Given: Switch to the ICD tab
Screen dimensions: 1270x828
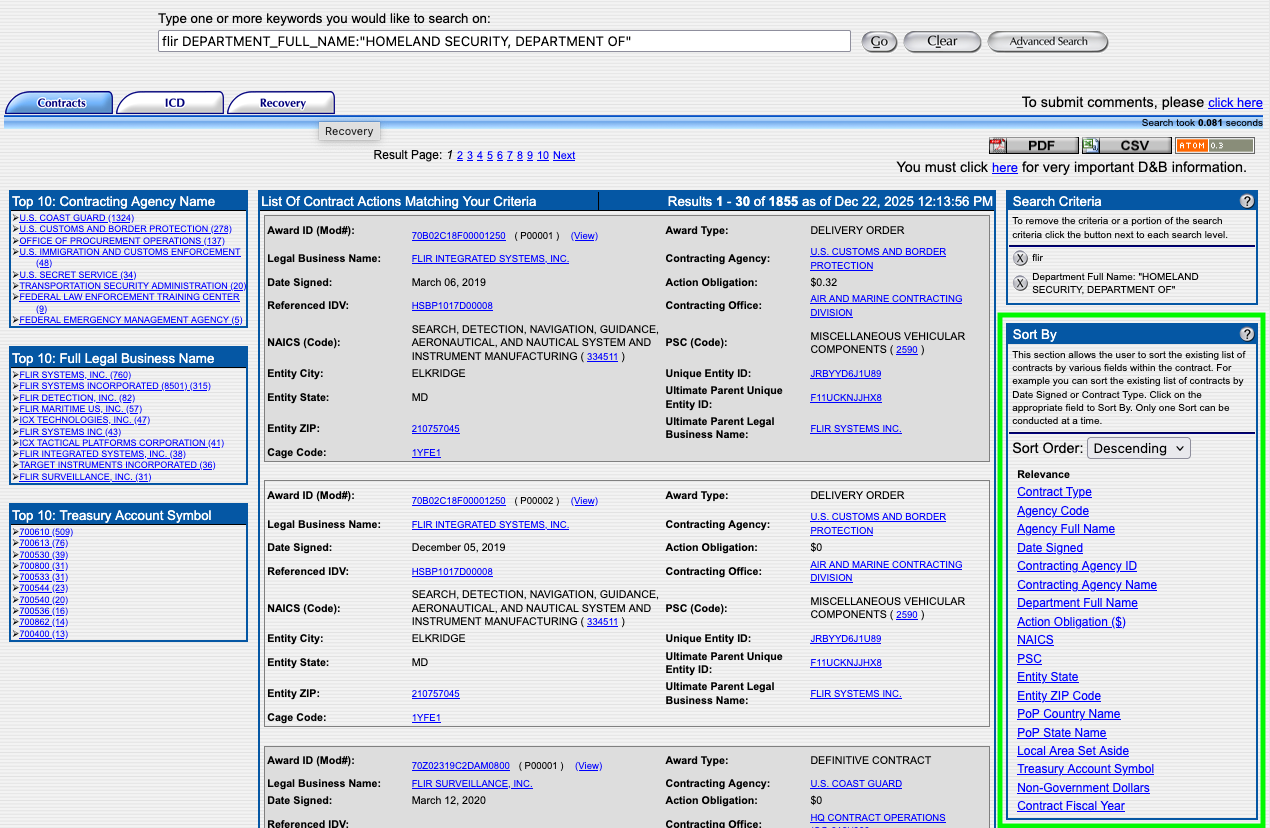Looking at the screenshot, I should [x=170, y=102].
